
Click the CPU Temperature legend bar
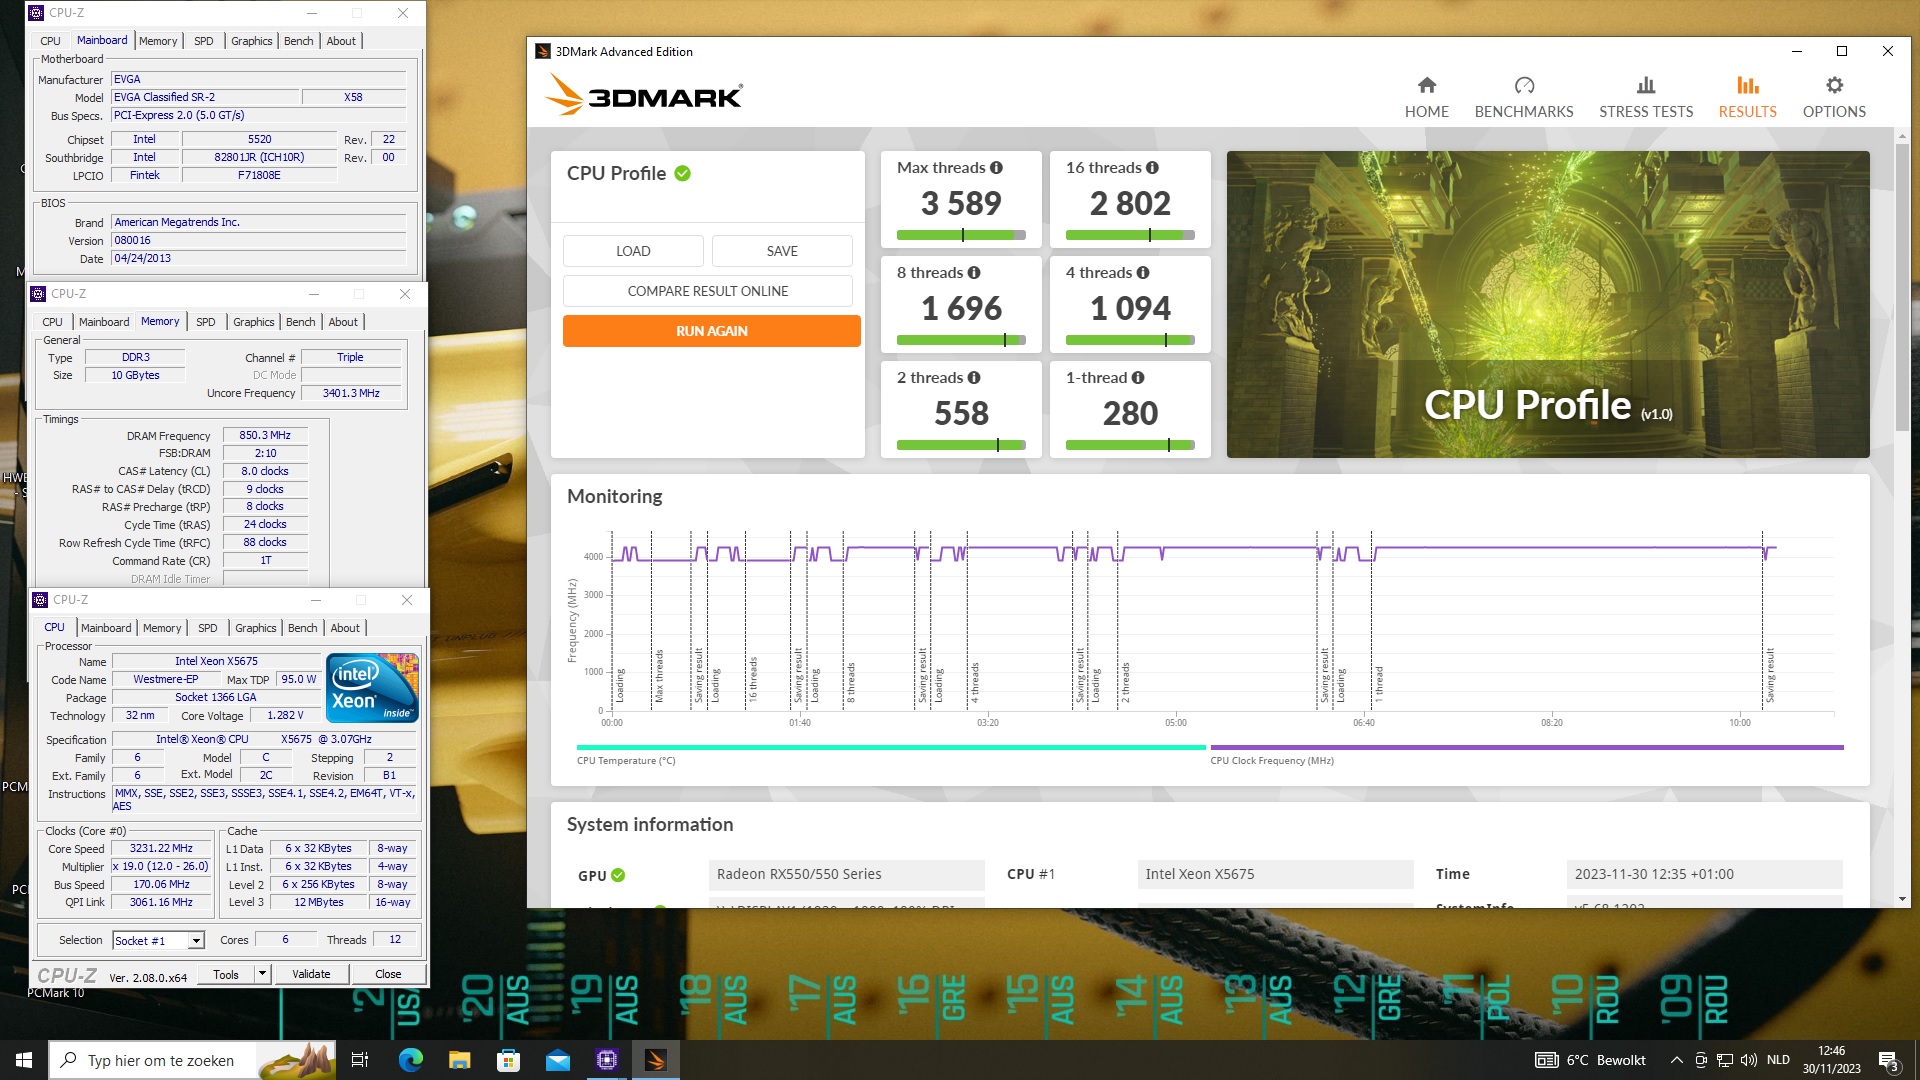pos(891,747)
